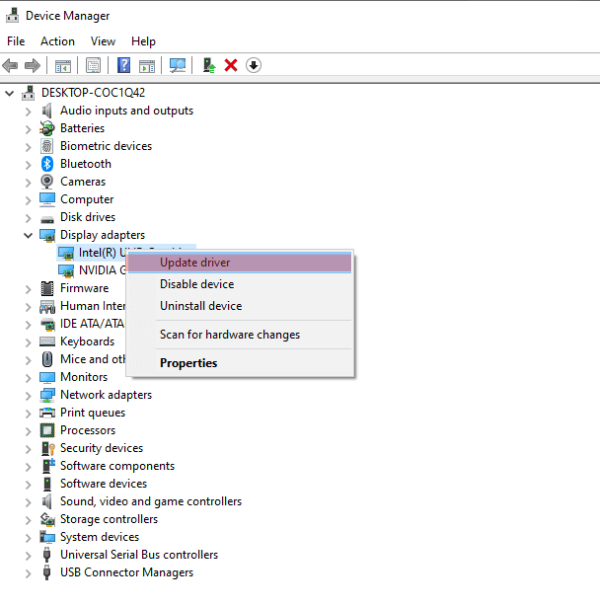600x600 pixels.
Task: Expand the Network adapters category
Action: coord(28,395)
